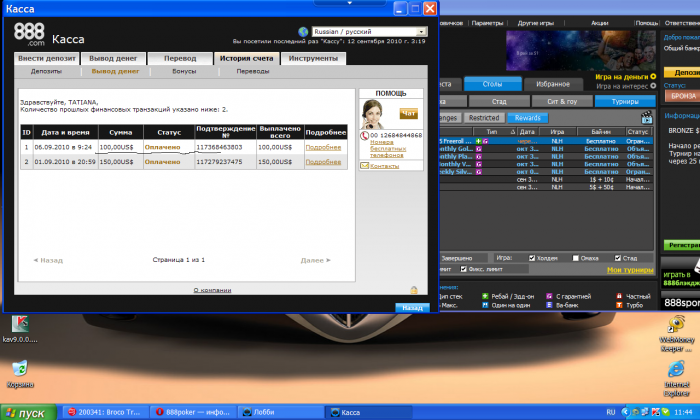
Task: Click the phone icon in help panel
Action: pos(365,136)
